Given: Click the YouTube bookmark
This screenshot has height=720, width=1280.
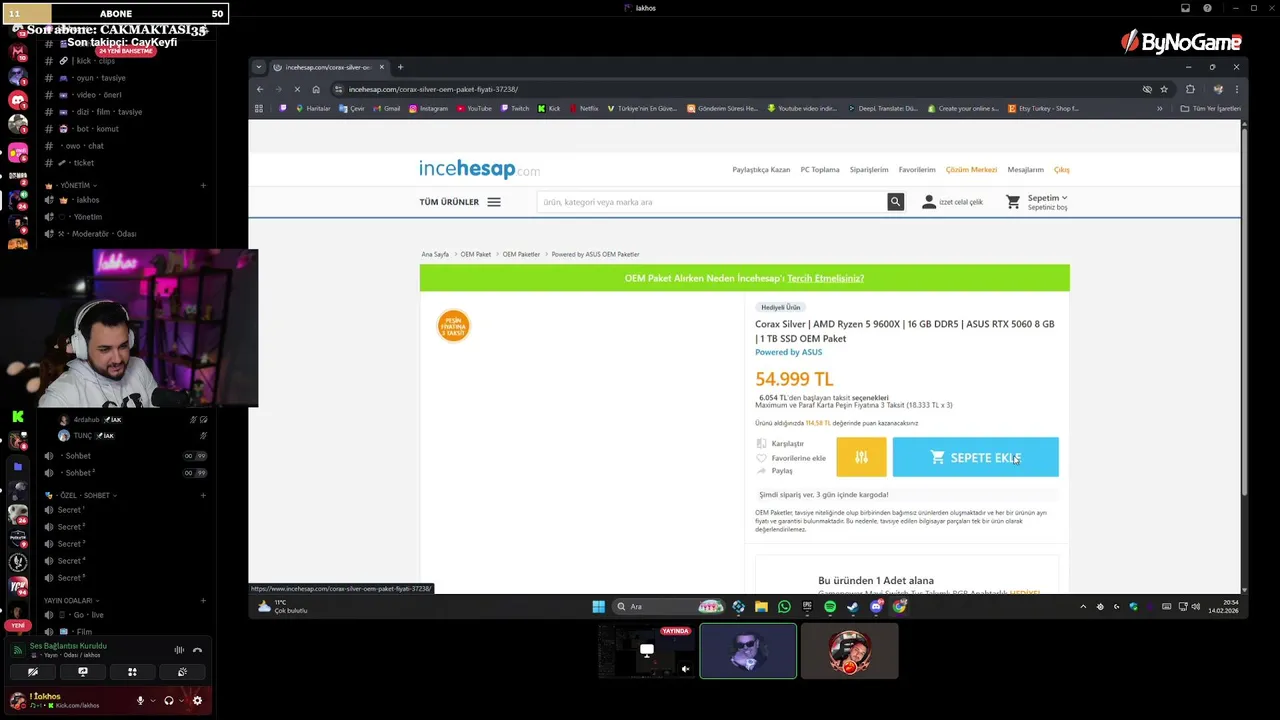Looking at the screenshot, I should [474, 108].
